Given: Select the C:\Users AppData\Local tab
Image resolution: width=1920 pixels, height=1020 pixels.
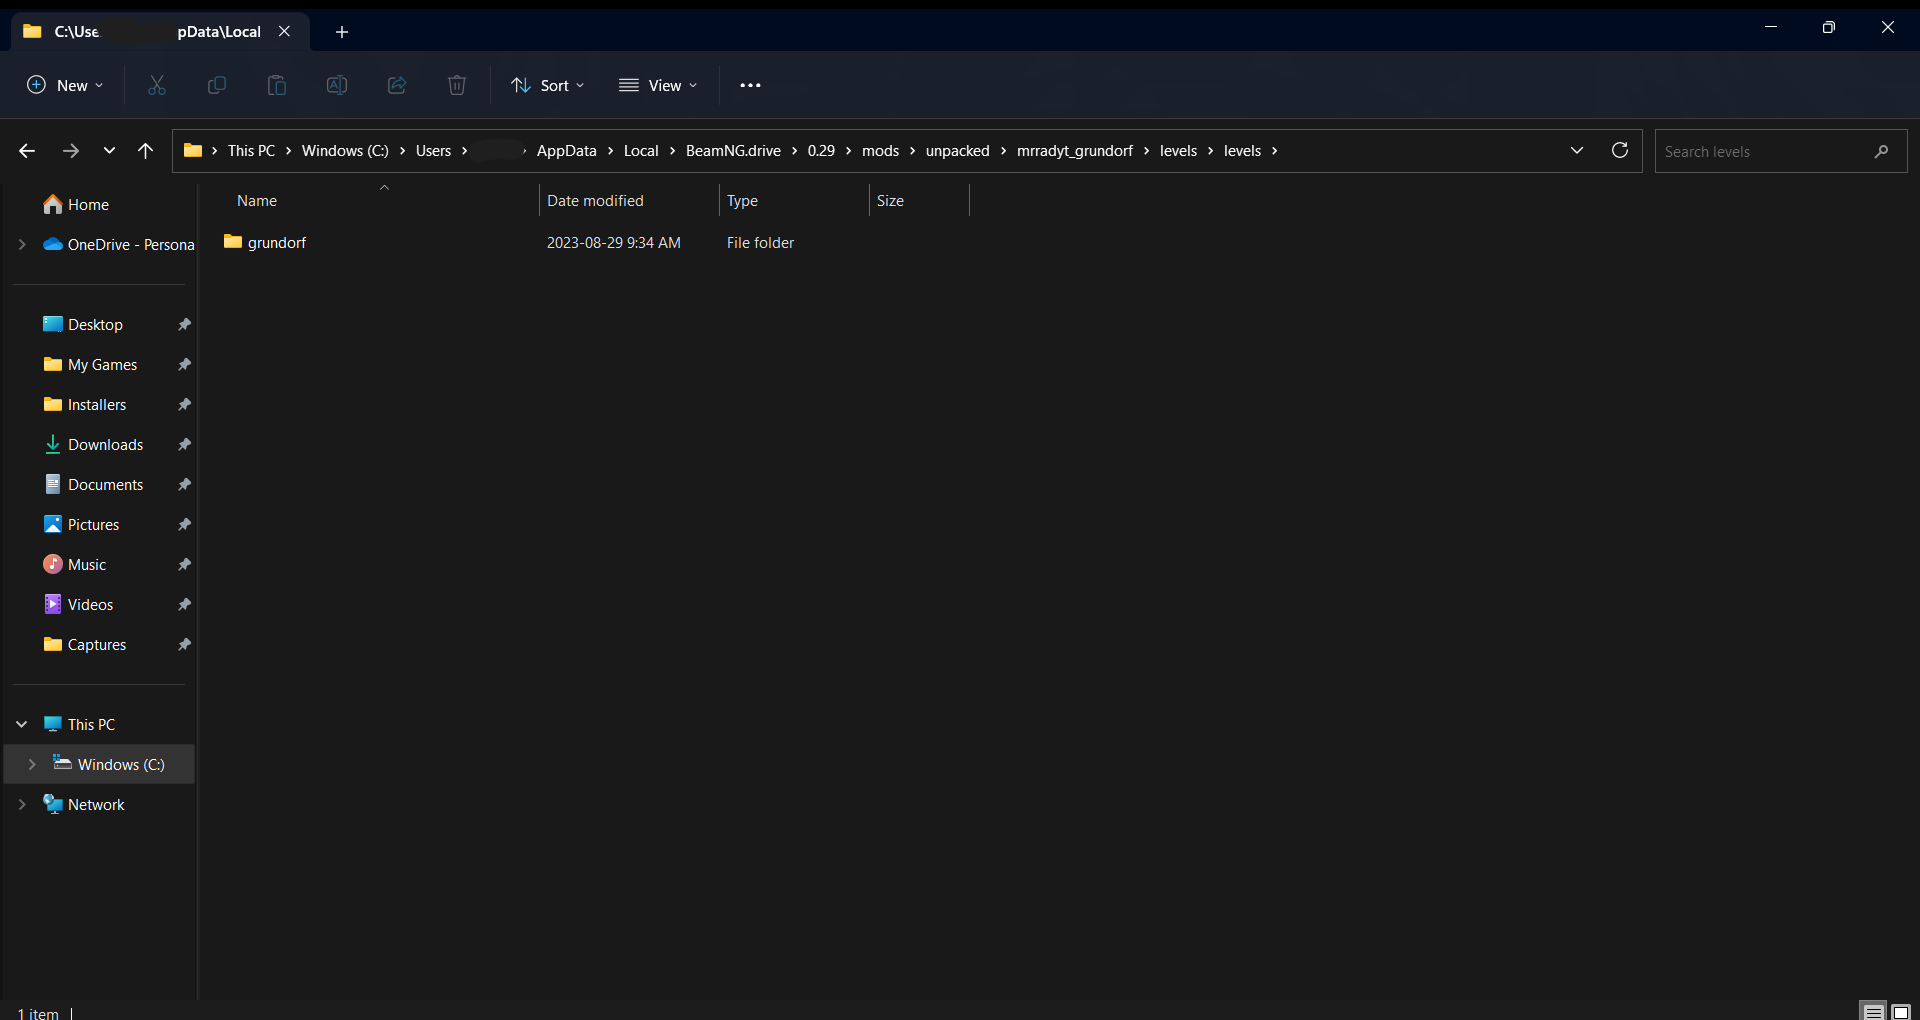Looking at the screenshot, I should click(x=160, y=32).
